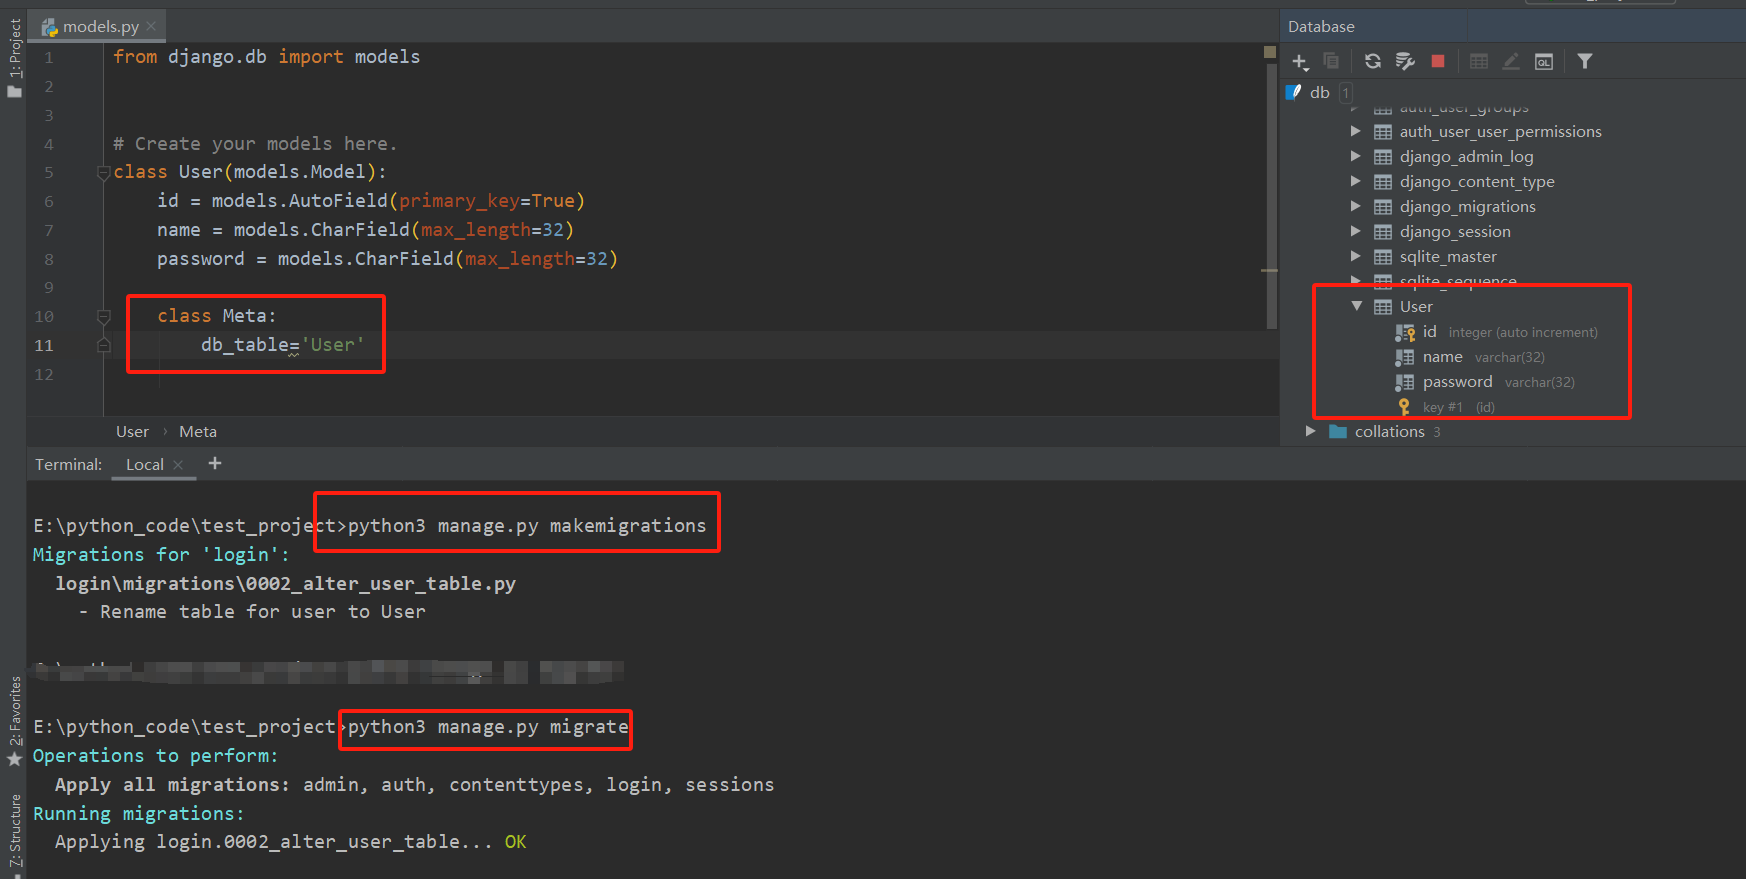Click the User breadcrumb
The height and width of the screenshot is (879, 1746).
click(x=132, y=432)
